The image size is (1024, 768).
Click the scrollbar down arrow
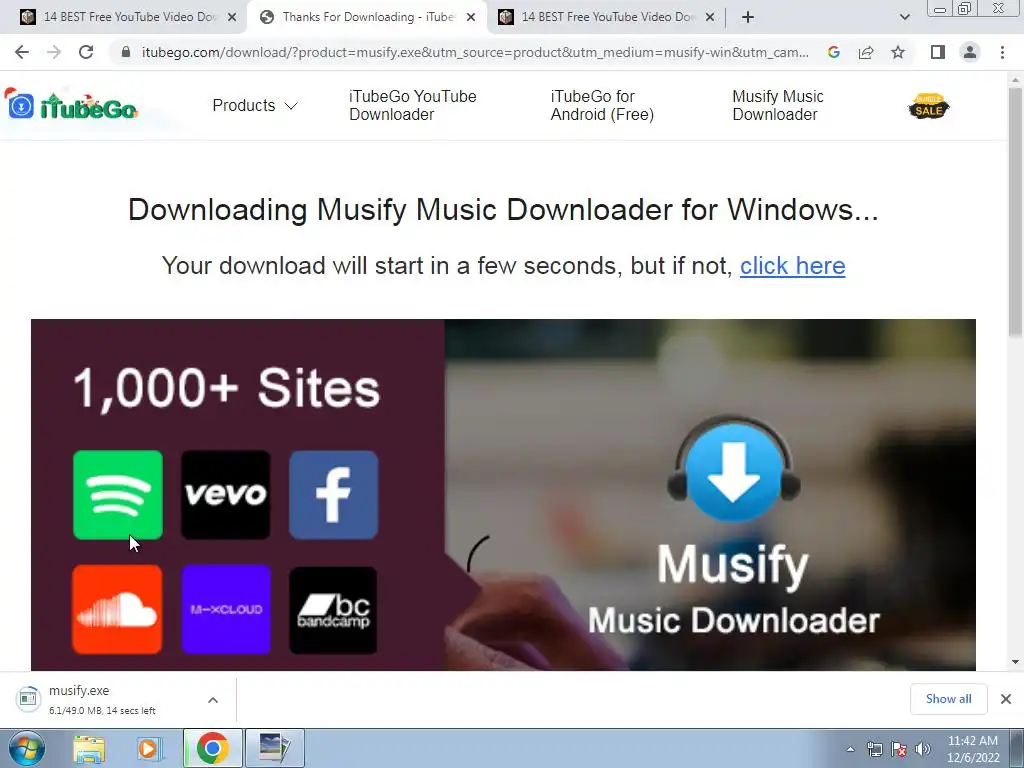tap(1015, 662)
